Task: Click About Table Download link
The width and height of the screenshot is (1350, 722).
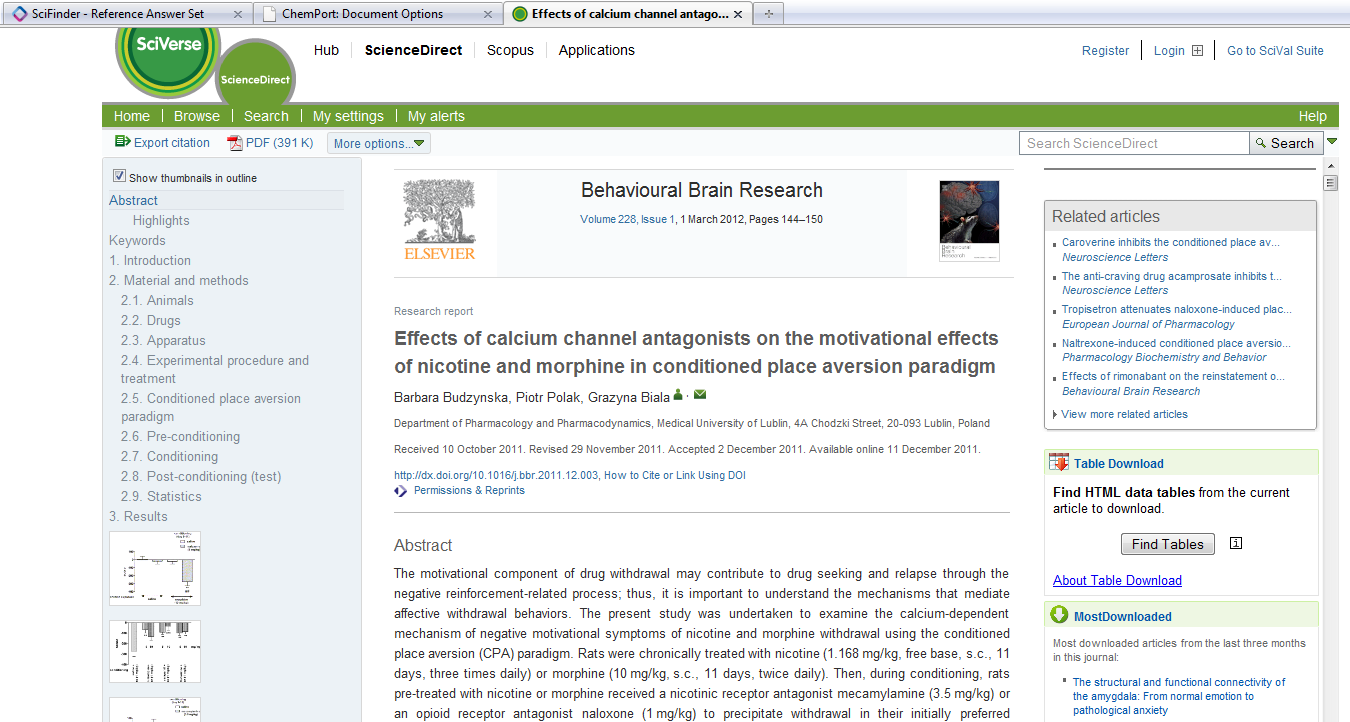Action: click(1117, 580)
